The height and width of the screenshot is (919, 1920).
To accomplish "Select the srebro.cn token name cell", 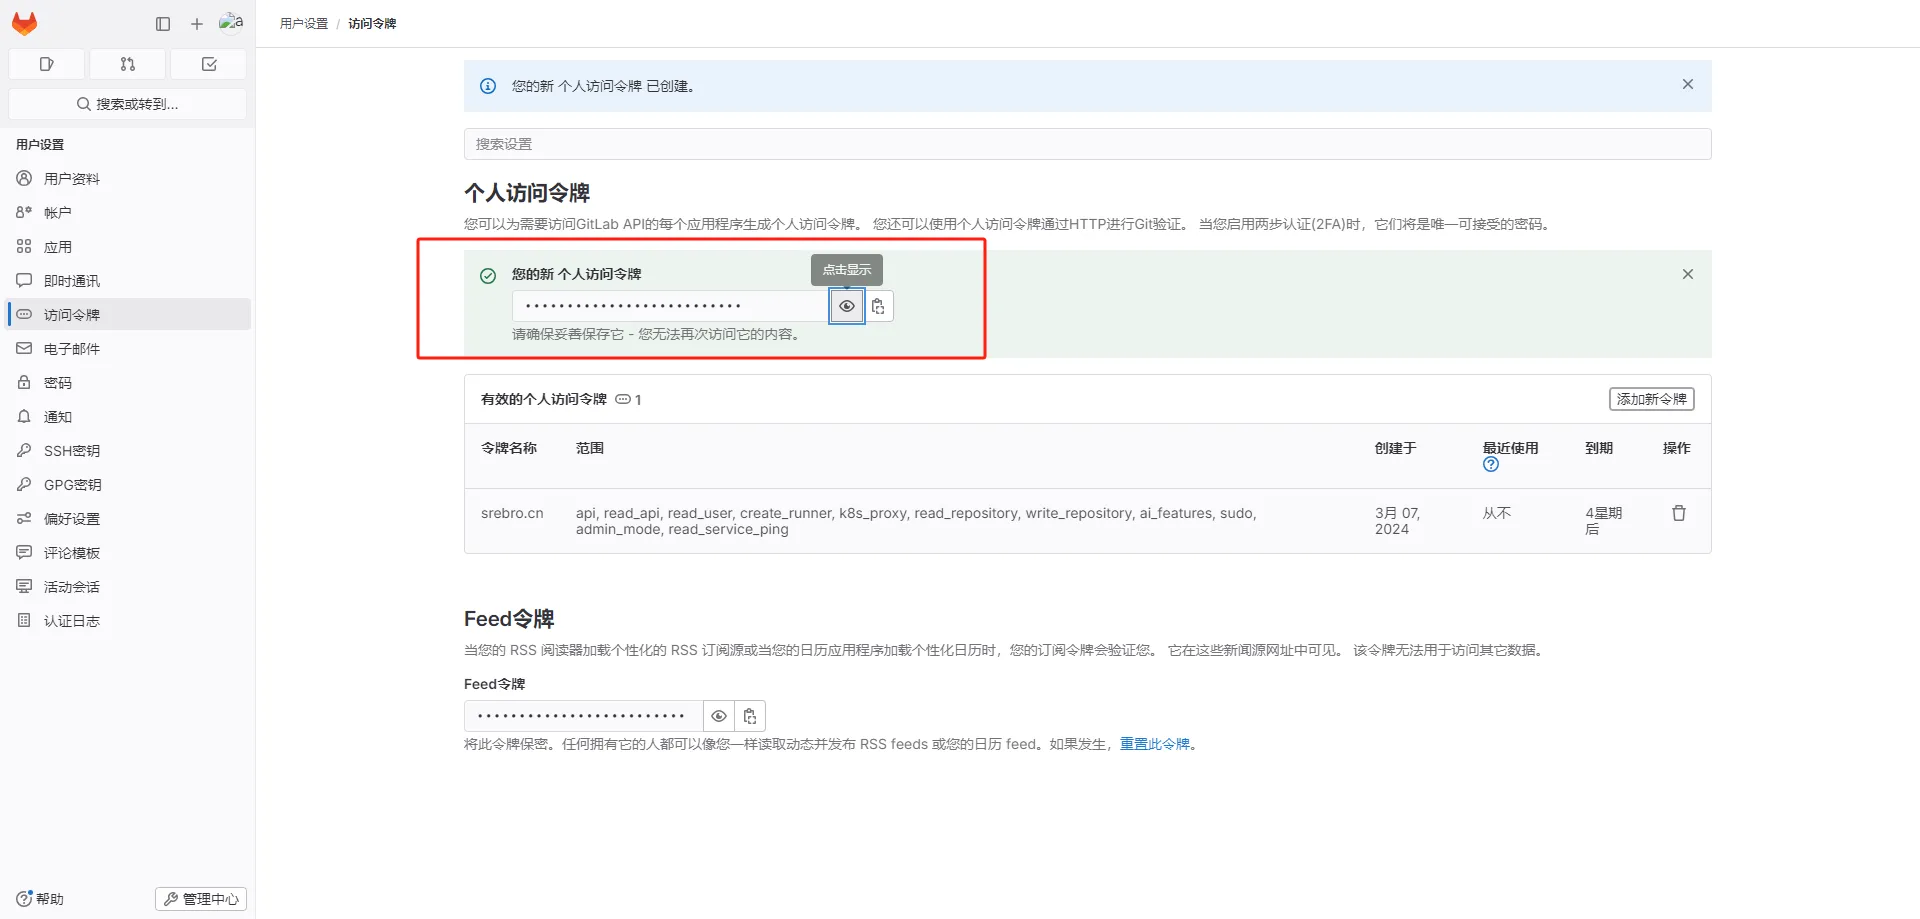I will (512, 513).
